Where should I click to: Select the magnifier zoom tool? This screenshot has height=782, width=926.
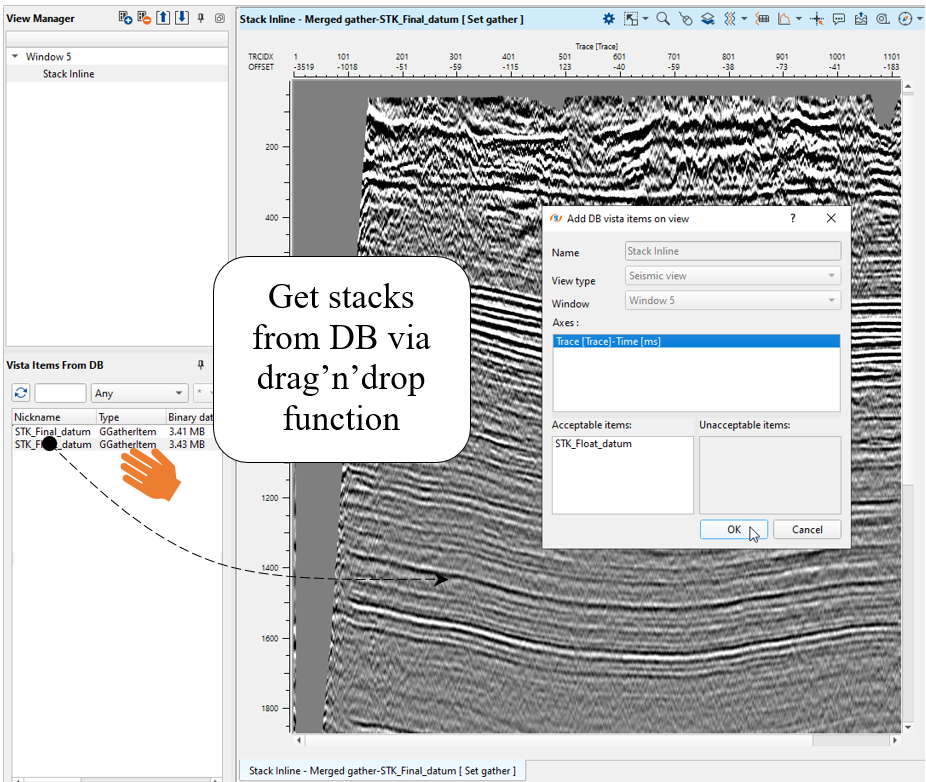(663, 19)
